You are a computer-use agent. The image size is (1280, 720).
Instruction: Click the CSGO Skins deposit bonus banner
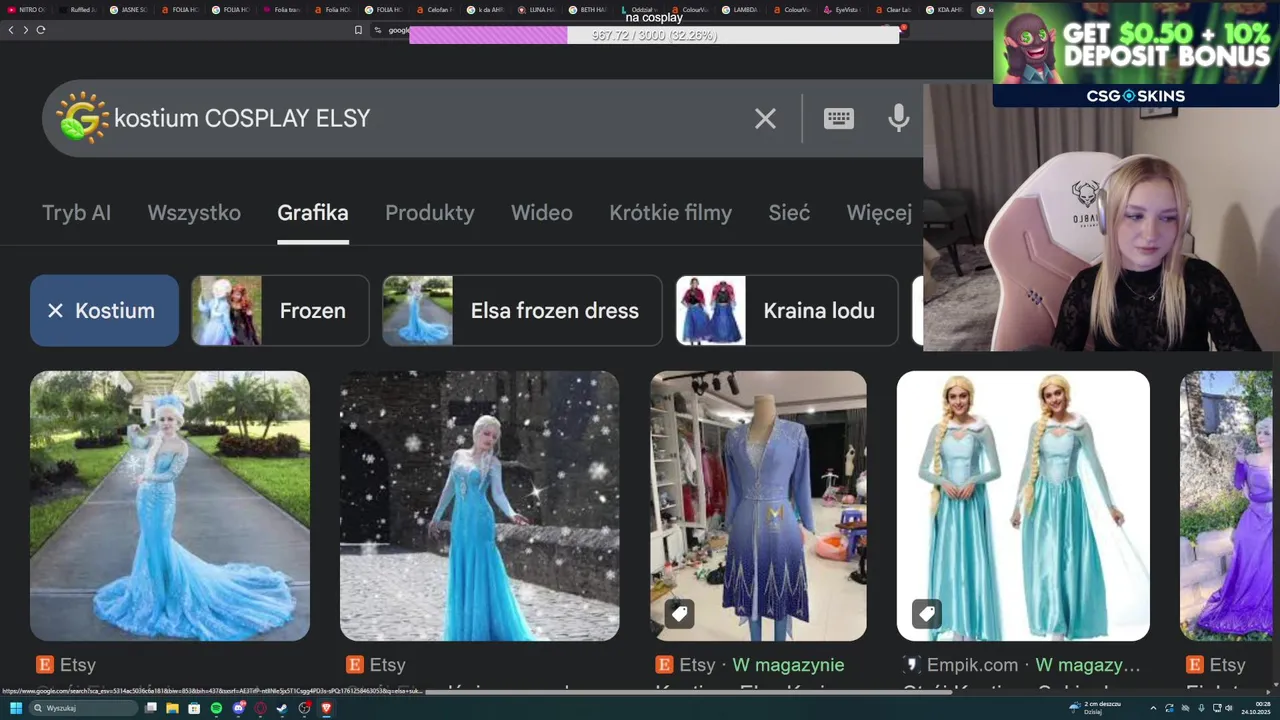coord(1135,54)
